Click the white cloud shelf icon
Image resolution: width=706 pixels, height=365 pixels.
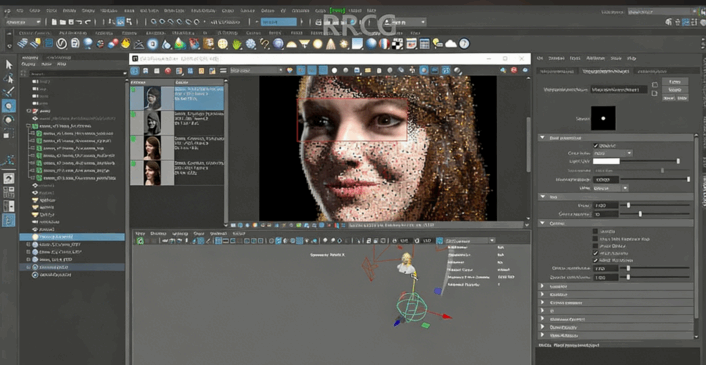tap(451, 43)
